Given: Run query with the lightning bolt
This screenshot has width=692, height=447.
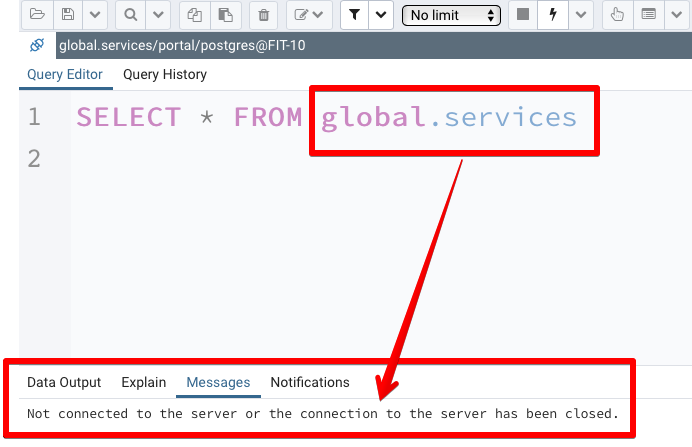Looking at the screenshot, I should [552, 15].
